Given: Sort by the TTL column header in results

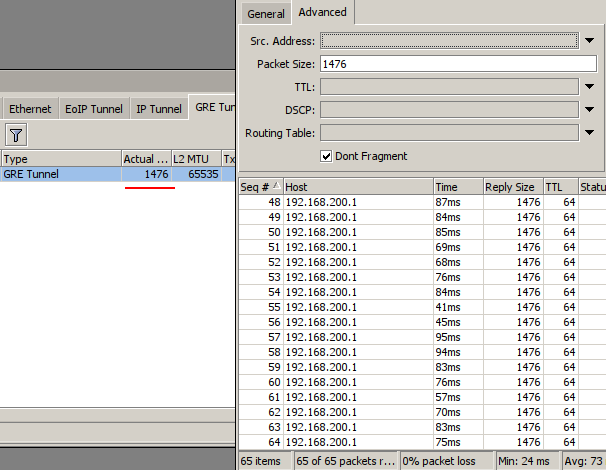Looking at the screenshot, I should [x=561, y=187].
